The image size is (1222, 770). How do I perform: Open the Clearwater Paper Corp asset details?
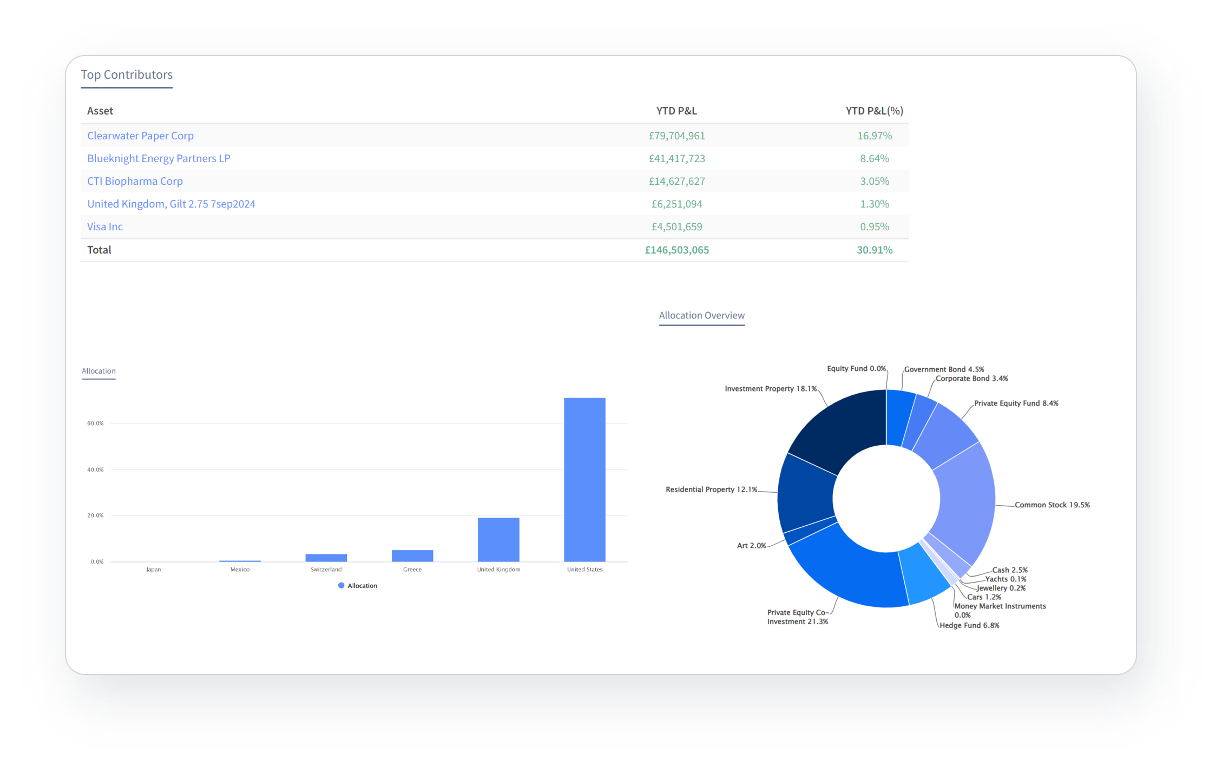tap(140, 135)
